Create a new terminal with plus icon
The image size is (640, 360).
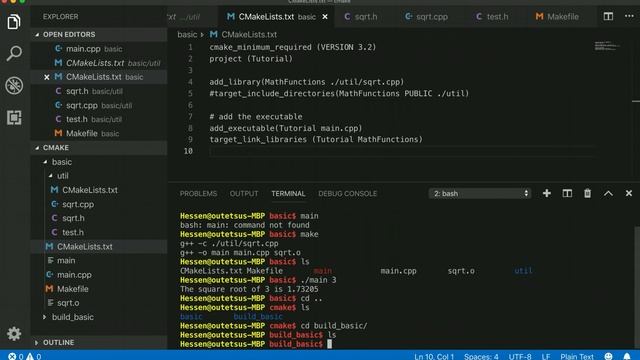547,193
